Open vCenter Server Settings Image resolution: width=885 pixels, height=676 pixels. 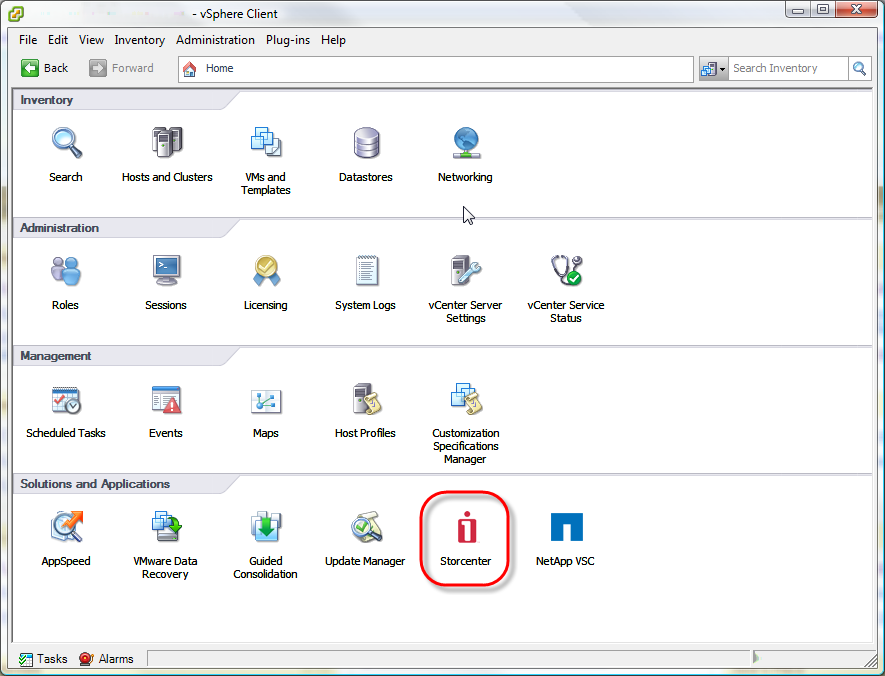pos(466,270)
